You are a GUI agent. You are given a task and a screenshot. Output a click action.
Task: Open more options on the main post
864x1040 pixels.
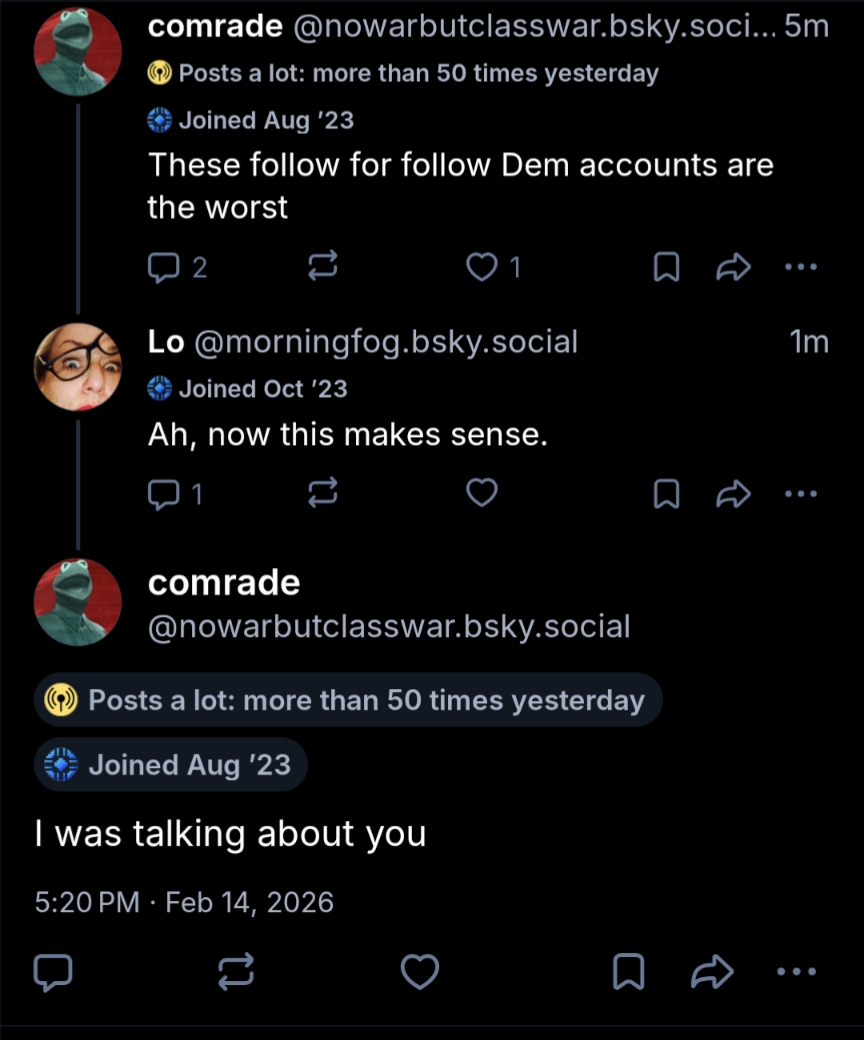[x=796, y=971]
